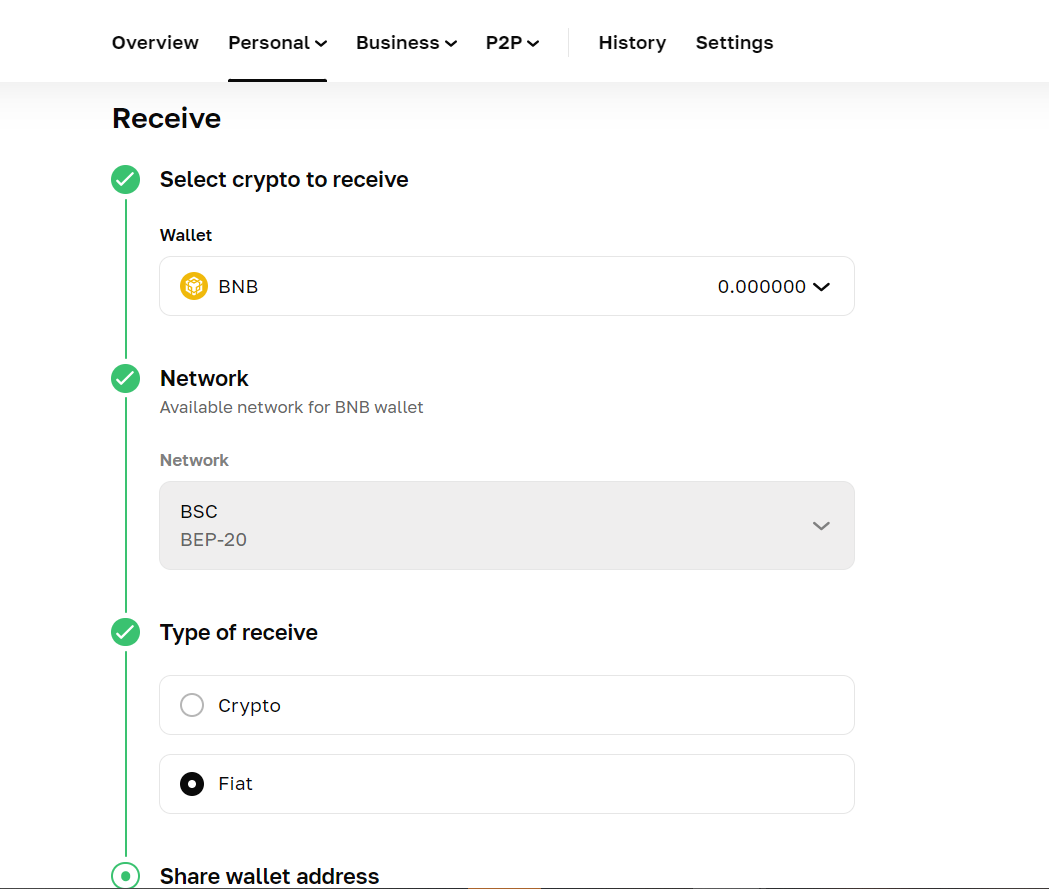Click the green checkmark beside Select crypto
Screen dimensions: 1049x889
(x=125, y=180)
